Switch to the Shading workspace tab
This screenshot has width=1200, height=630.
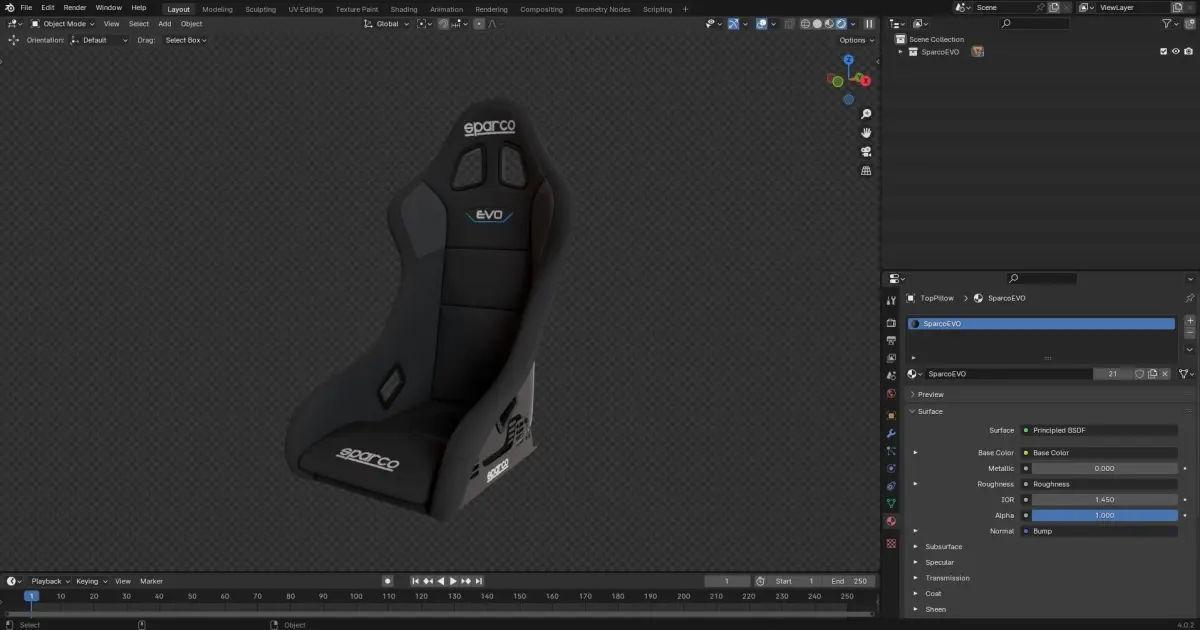click(x=404, y=9)
